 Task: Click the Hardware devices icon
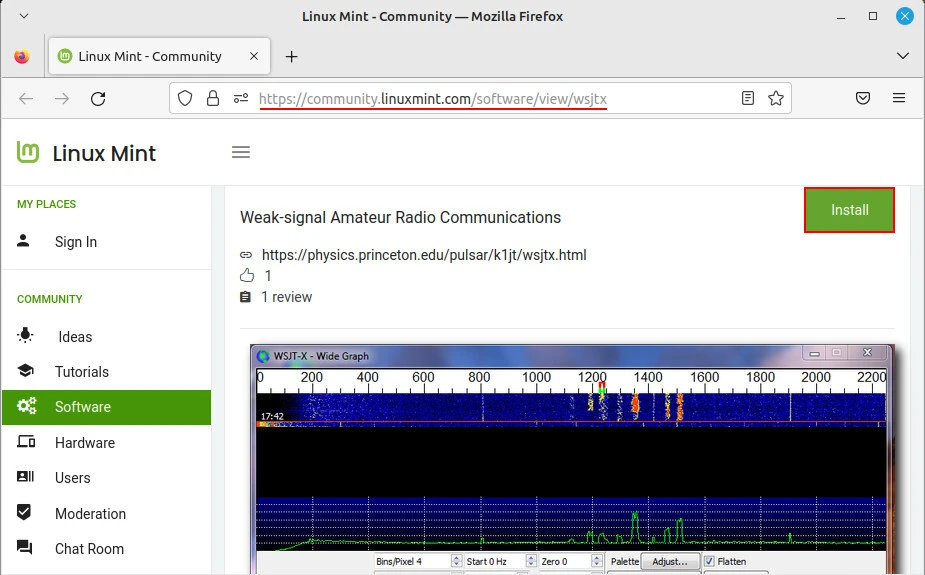pyautogui.click(x=26, y=441)
